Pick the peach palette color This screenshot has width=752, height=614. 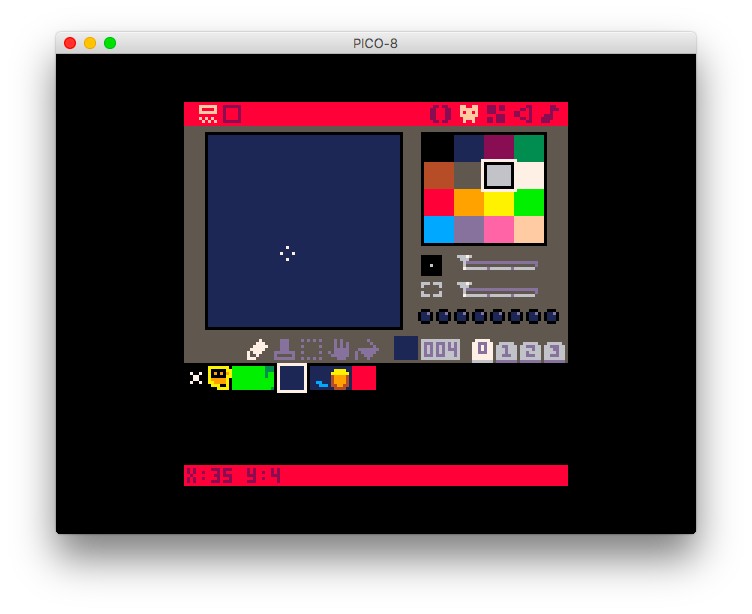coord(529,230)
